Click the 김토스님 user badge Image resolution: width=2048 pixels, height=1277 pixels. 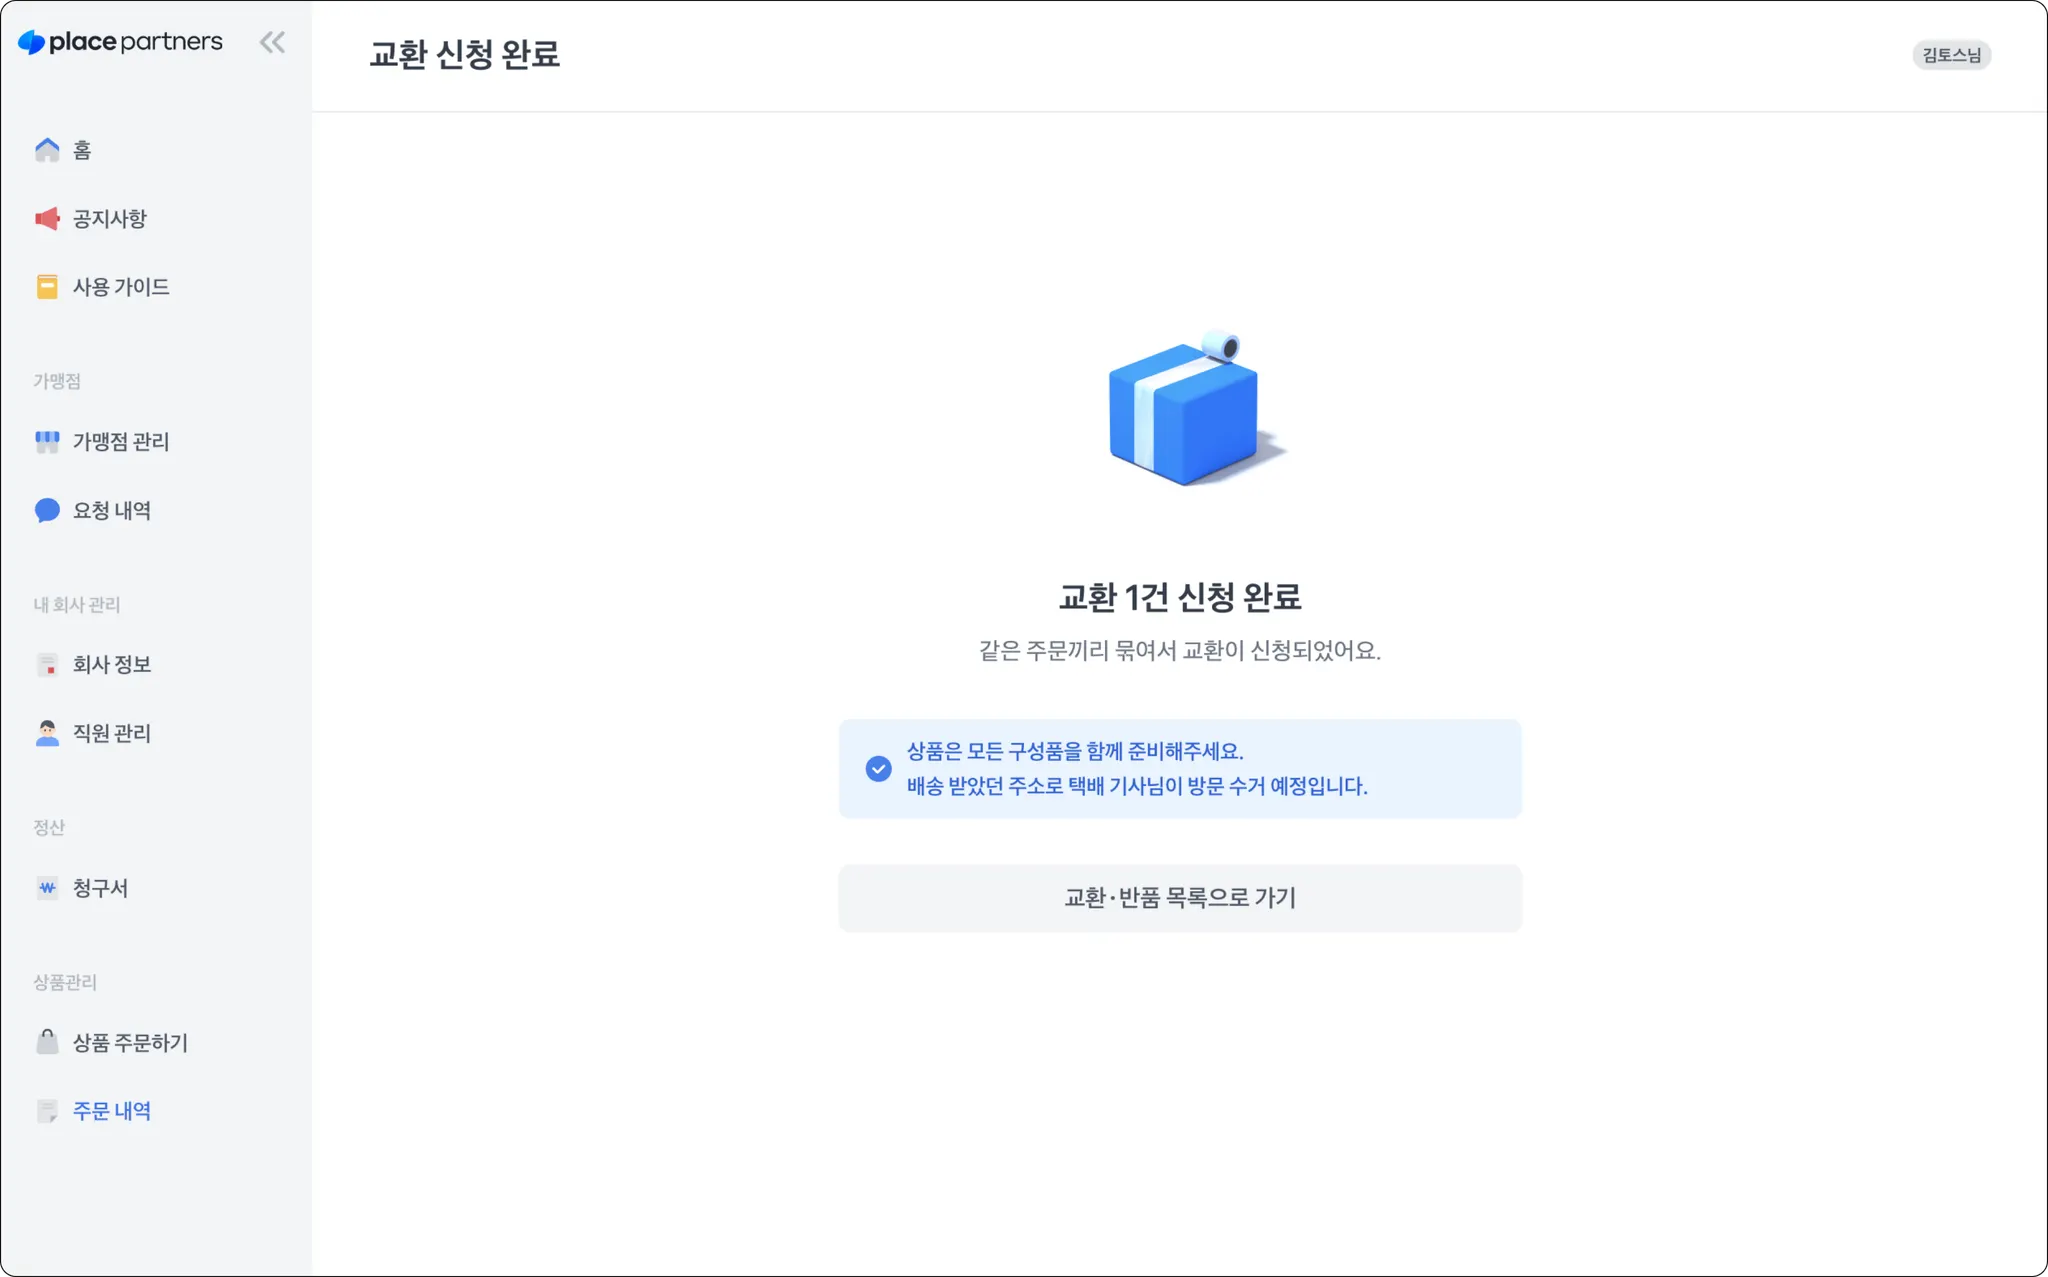coord(1951,55)
